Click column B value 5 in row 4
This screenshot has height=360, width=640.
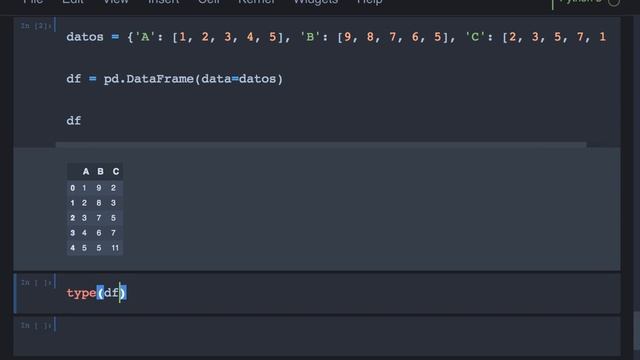(99, 248)
